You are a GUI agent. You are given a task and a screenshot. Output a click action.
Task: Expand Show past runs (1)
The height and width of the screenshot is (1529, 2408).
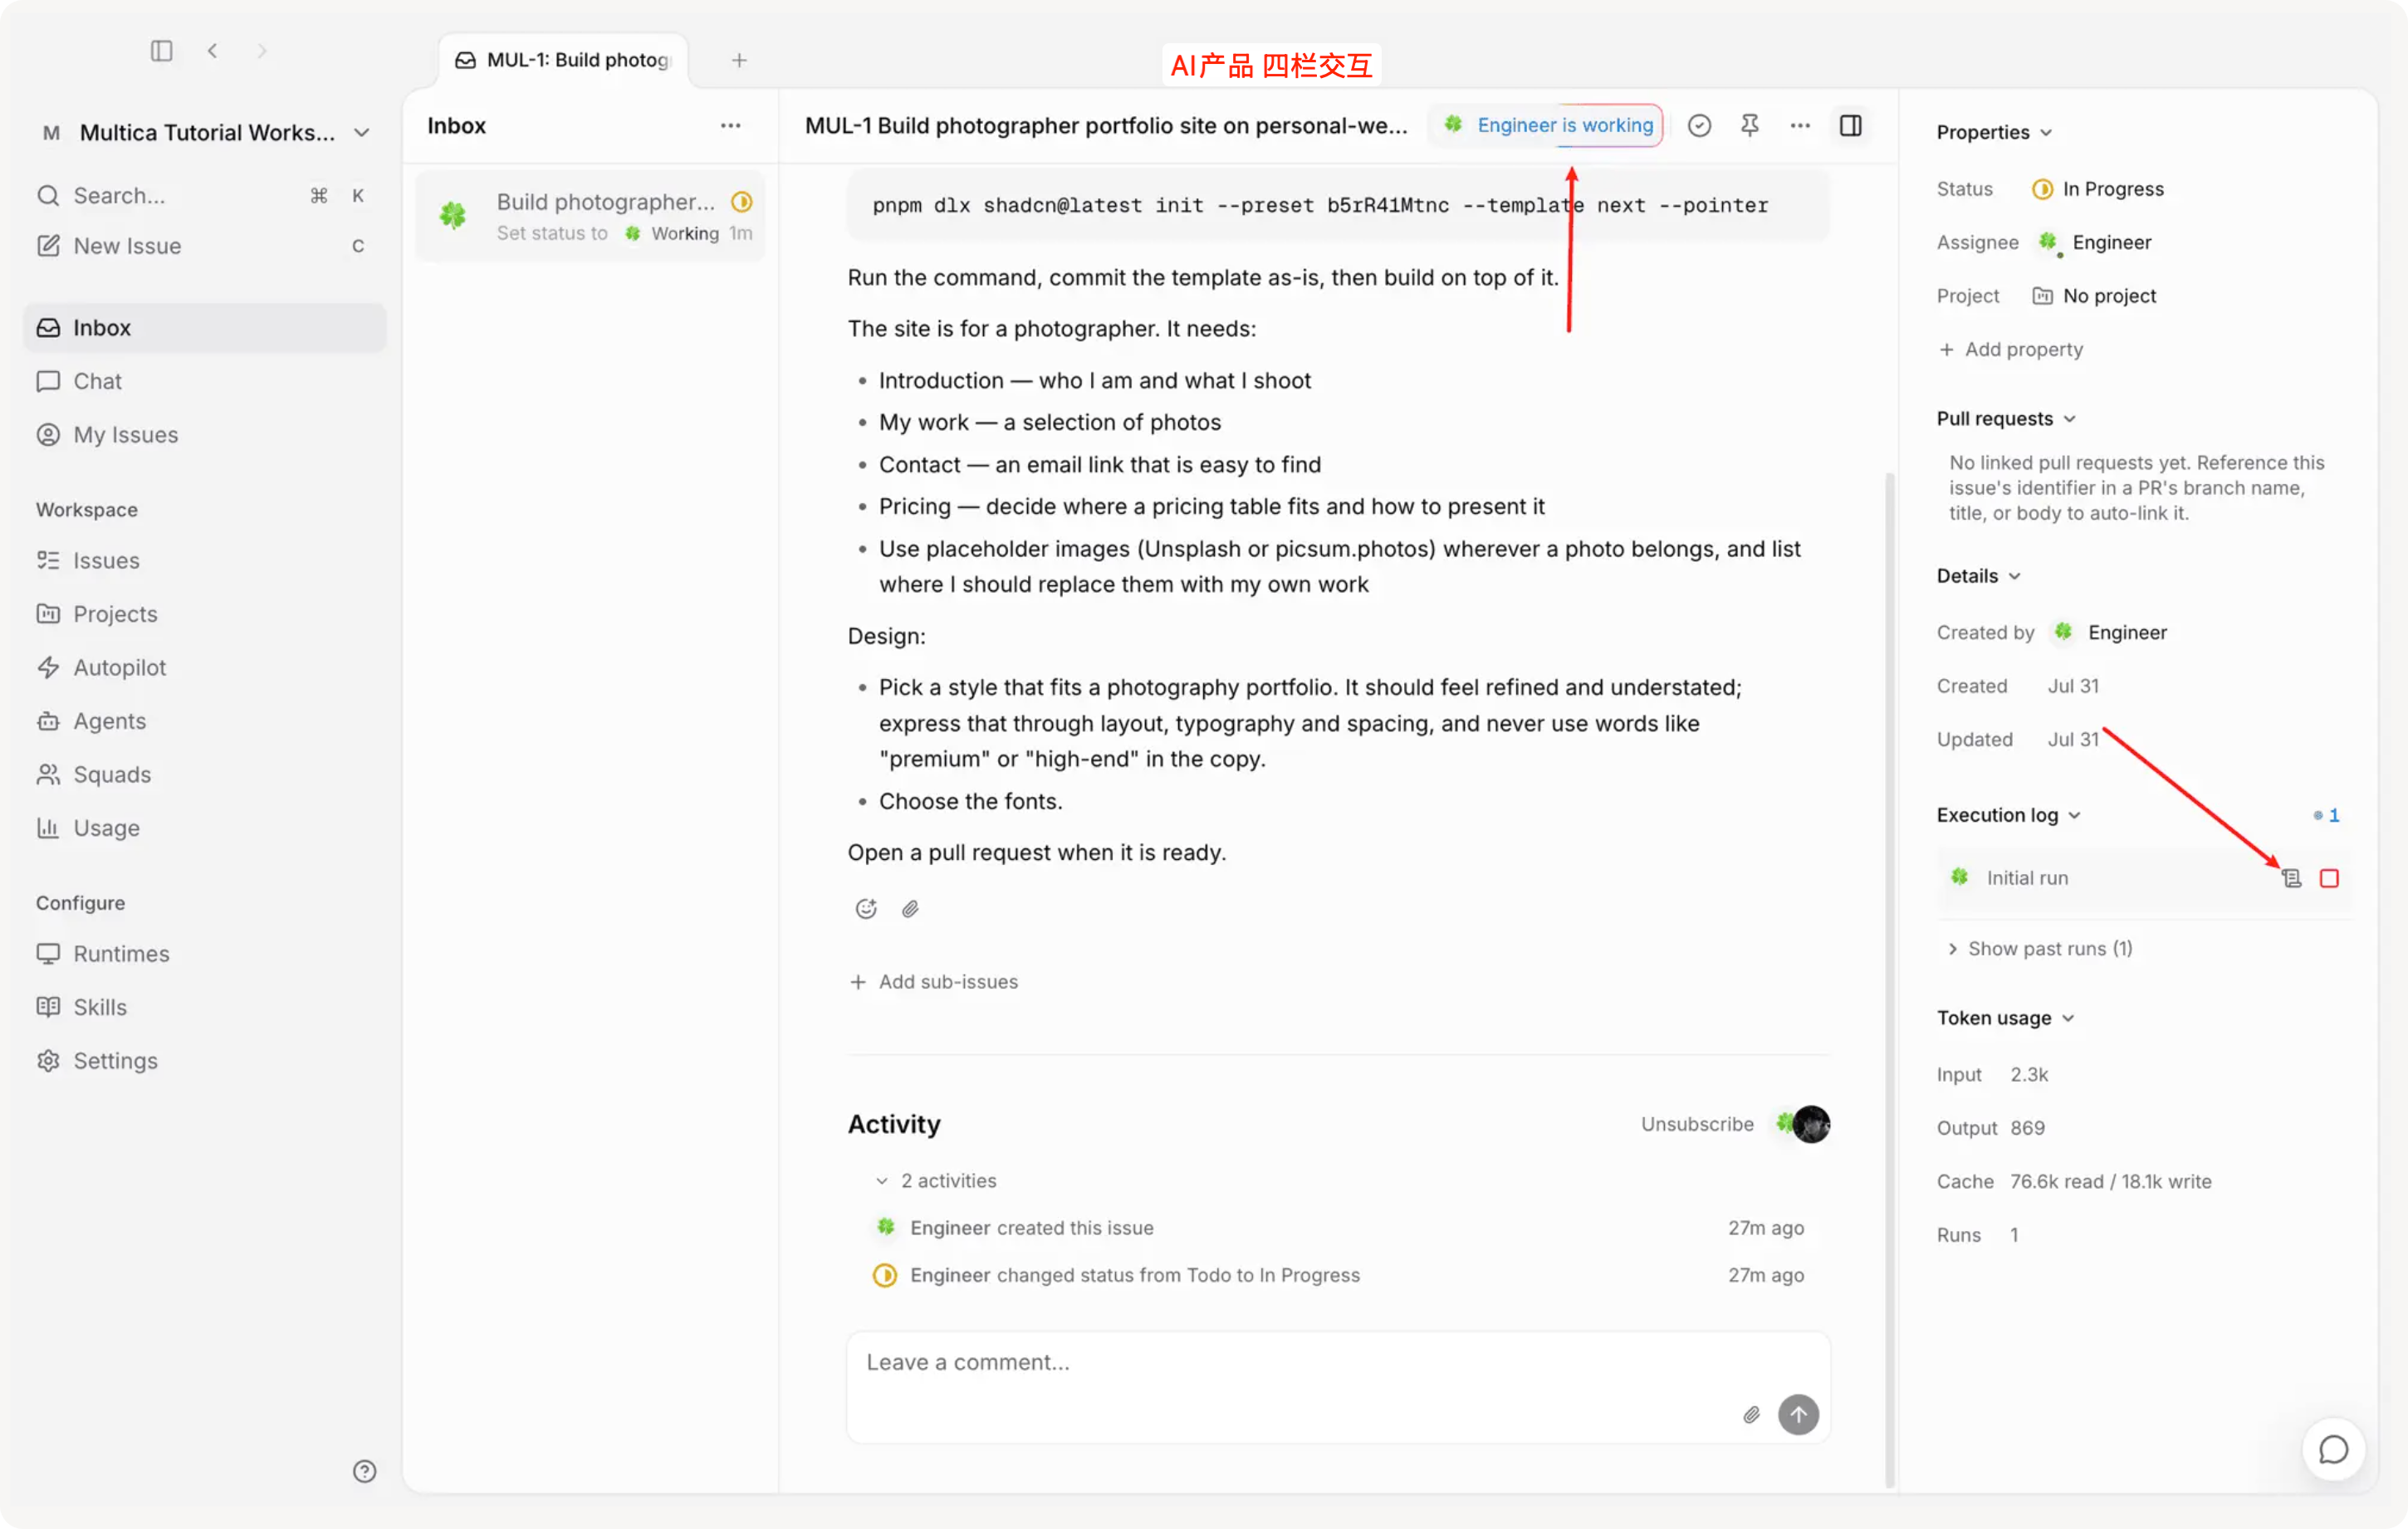2040,948
